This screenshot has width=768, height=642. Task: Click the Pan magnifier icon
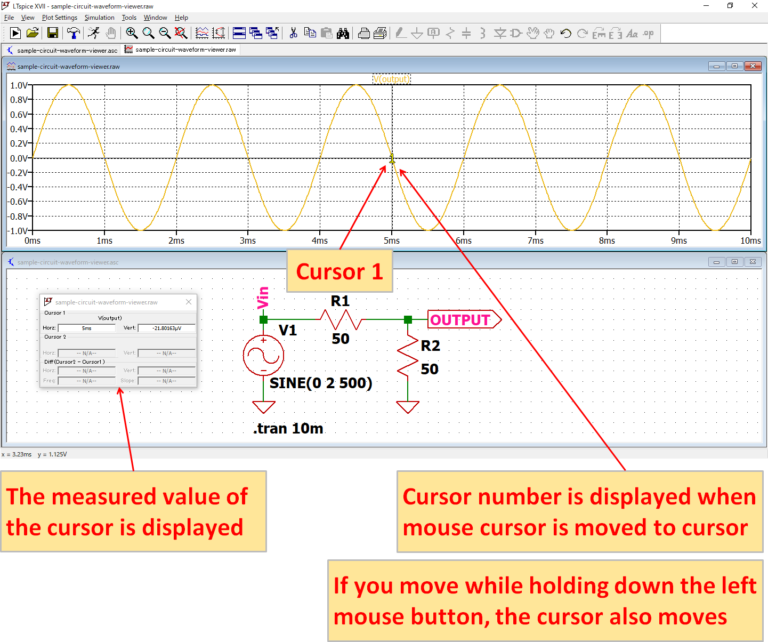point(148,33)
